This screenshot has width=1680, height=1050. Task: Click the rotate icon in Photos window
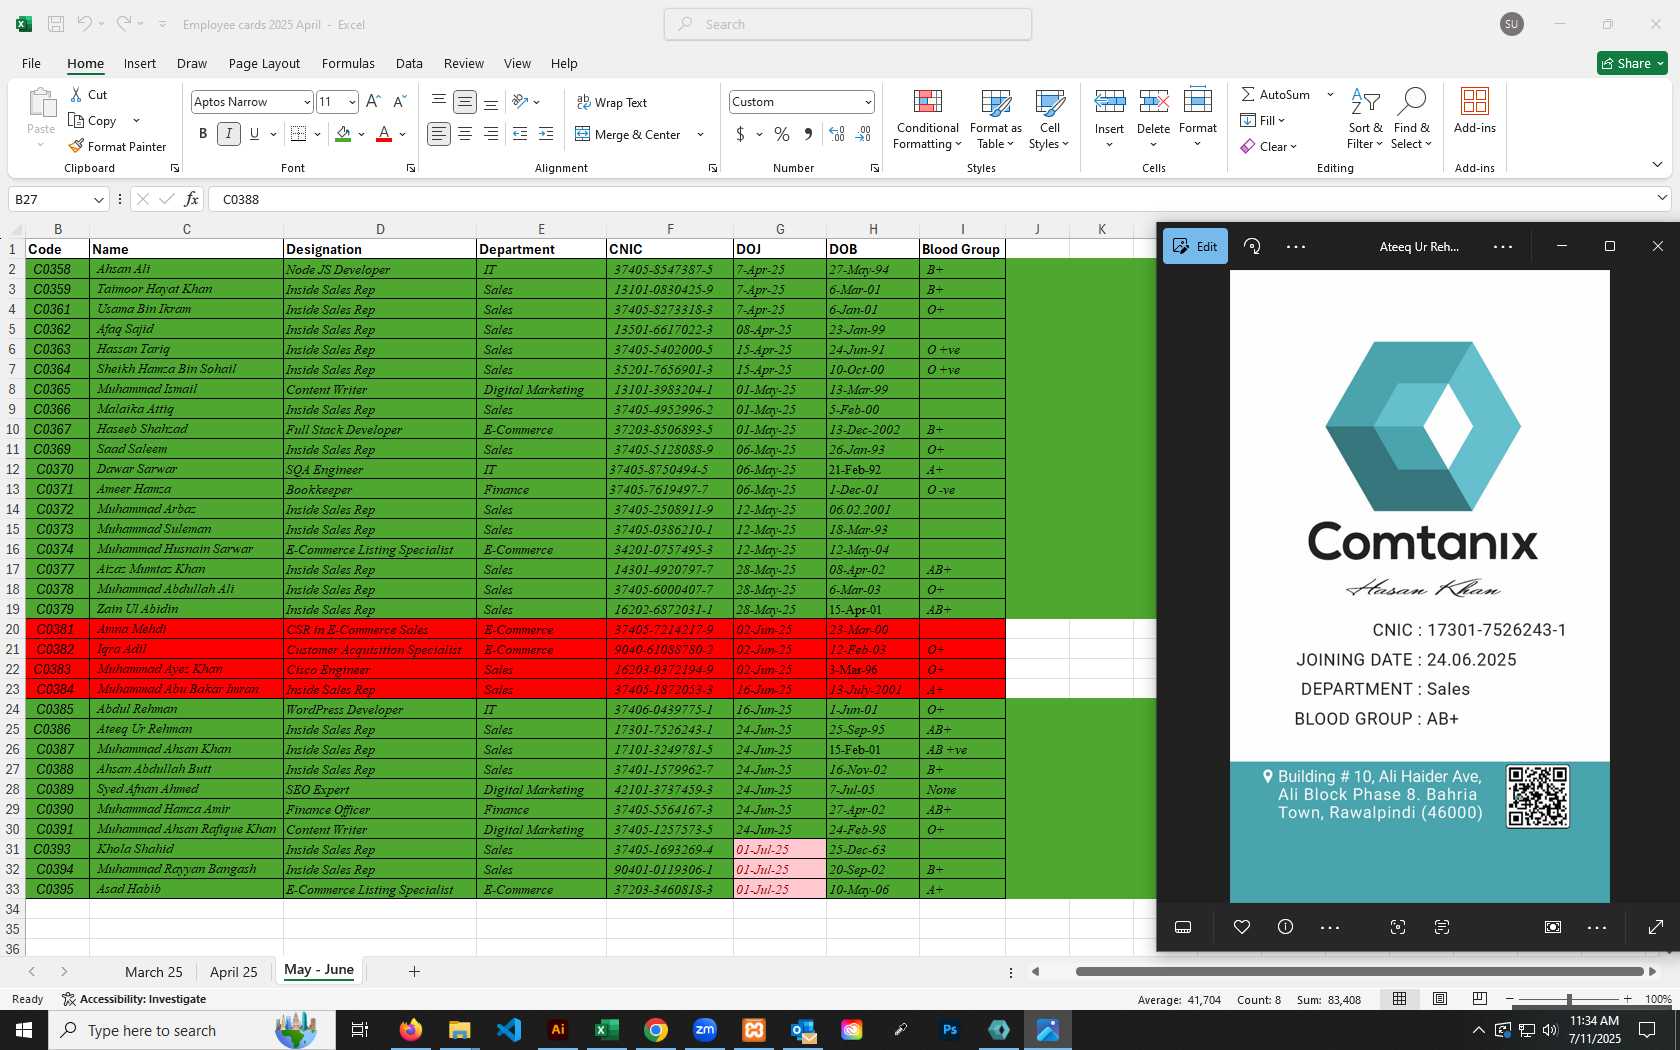pos(1252,246)
